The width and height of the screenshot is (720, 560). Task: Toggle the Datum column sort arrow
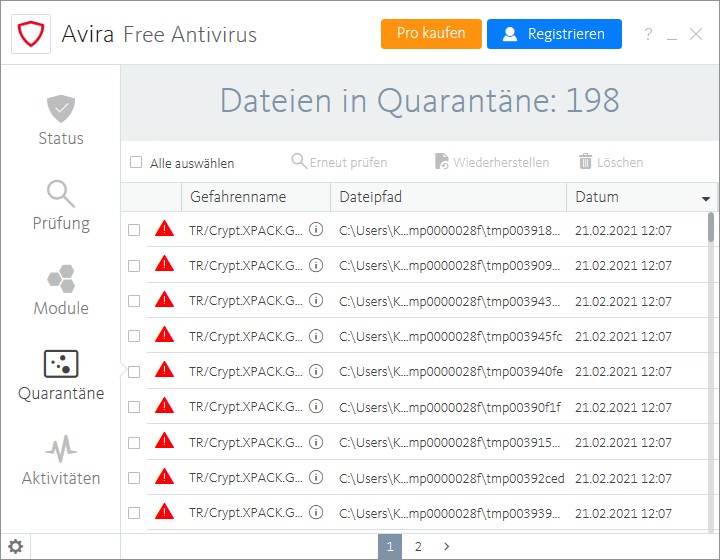tap(706, 199)
